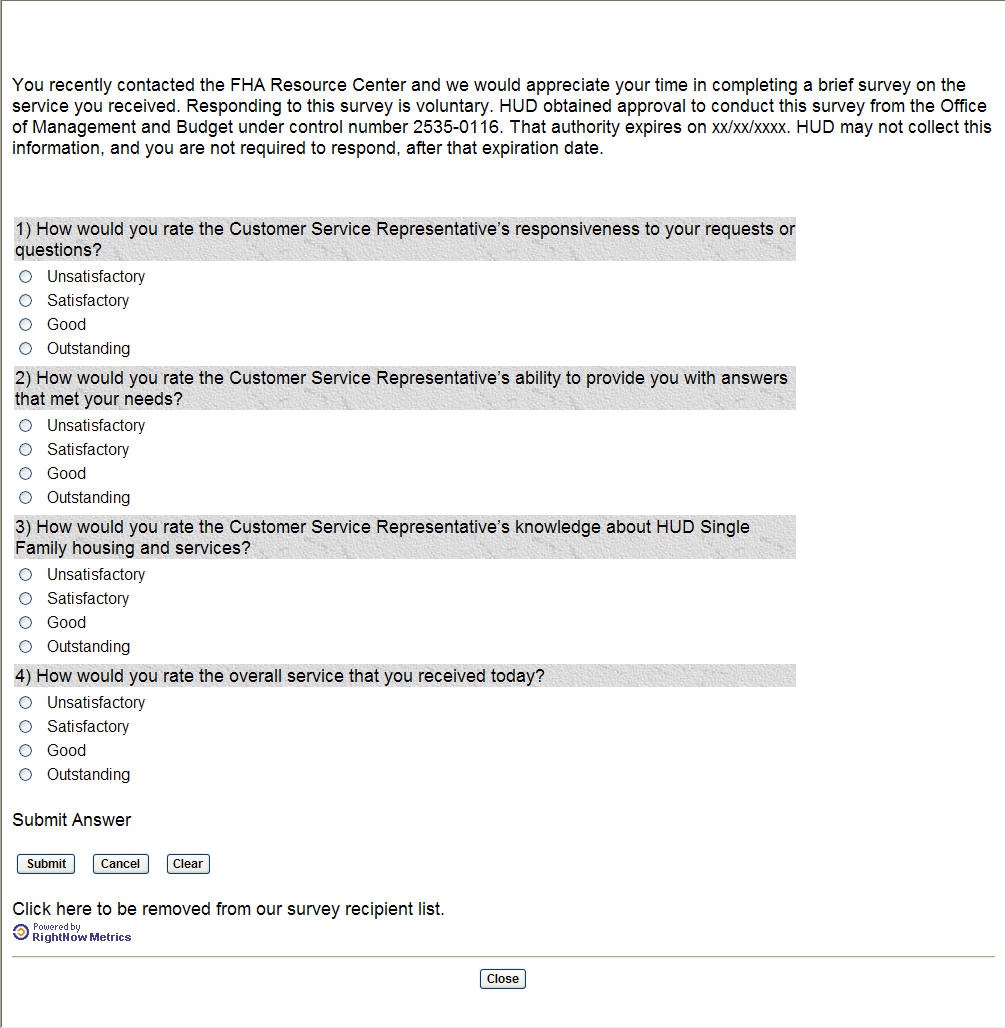Image resolution: width=1005 pixels, height=1028 pixels.
Task: Click the remove from survey recipient list link
Action: click(x=228, y=909)
